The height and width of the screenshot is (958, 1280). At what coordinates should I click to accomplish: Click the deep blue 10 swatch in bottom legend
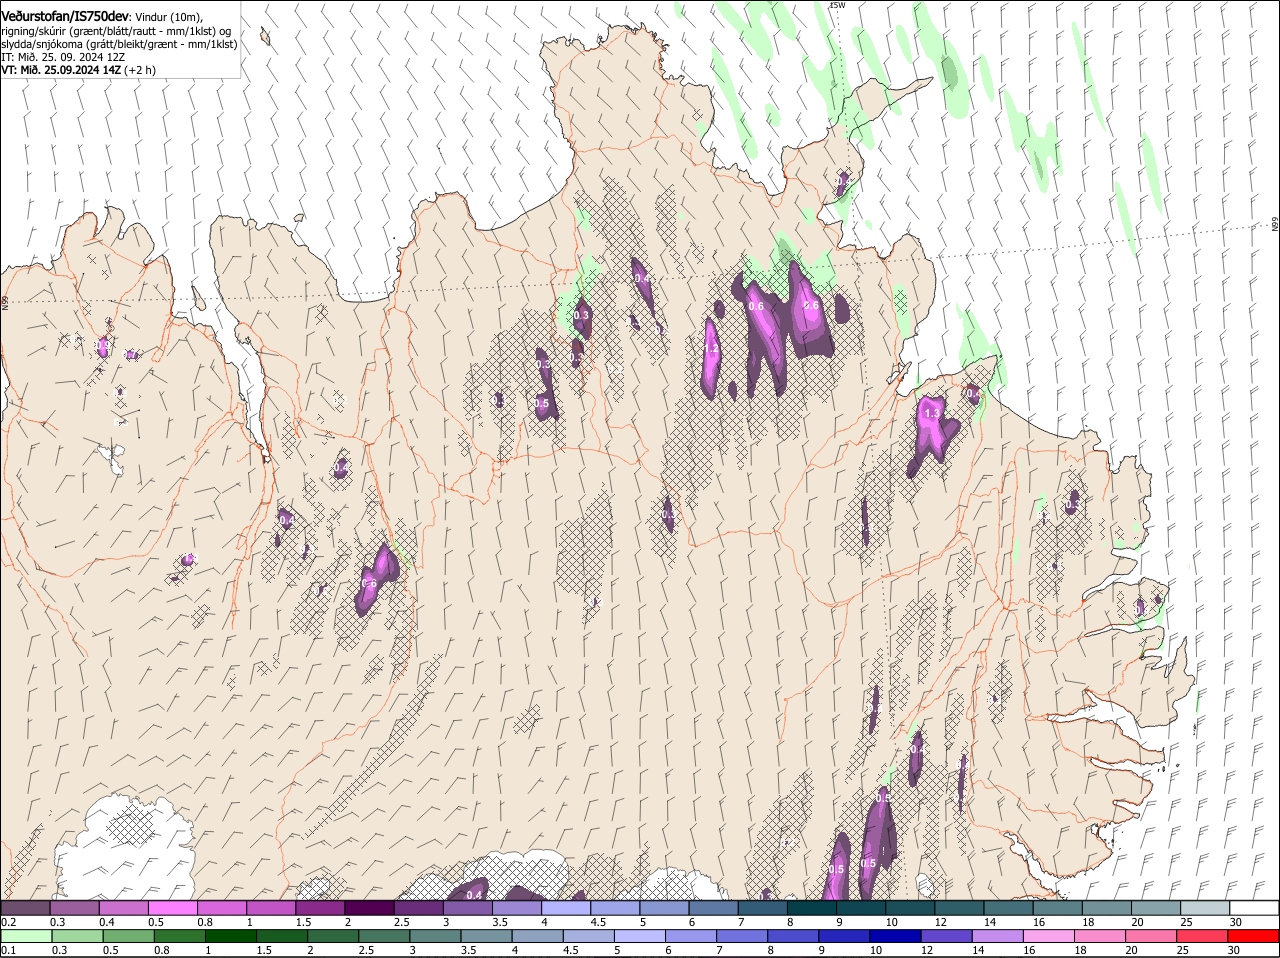click(x=895, y=936)
